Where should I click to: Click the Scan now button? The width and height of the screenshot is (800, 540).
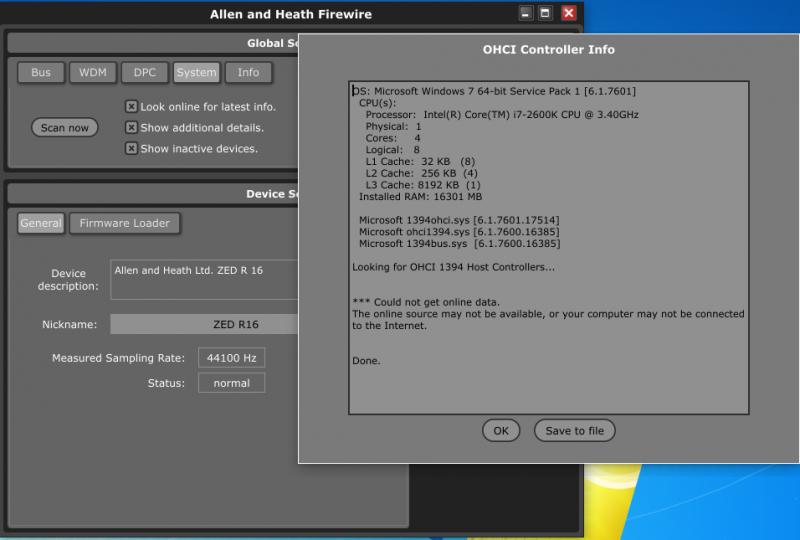click(65, 128)
